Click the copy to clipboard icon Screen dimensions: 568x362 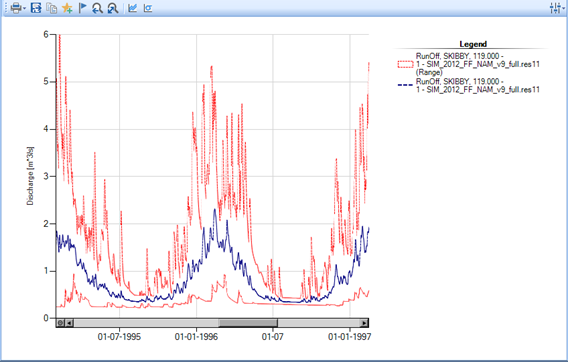(x=51, y=8)
